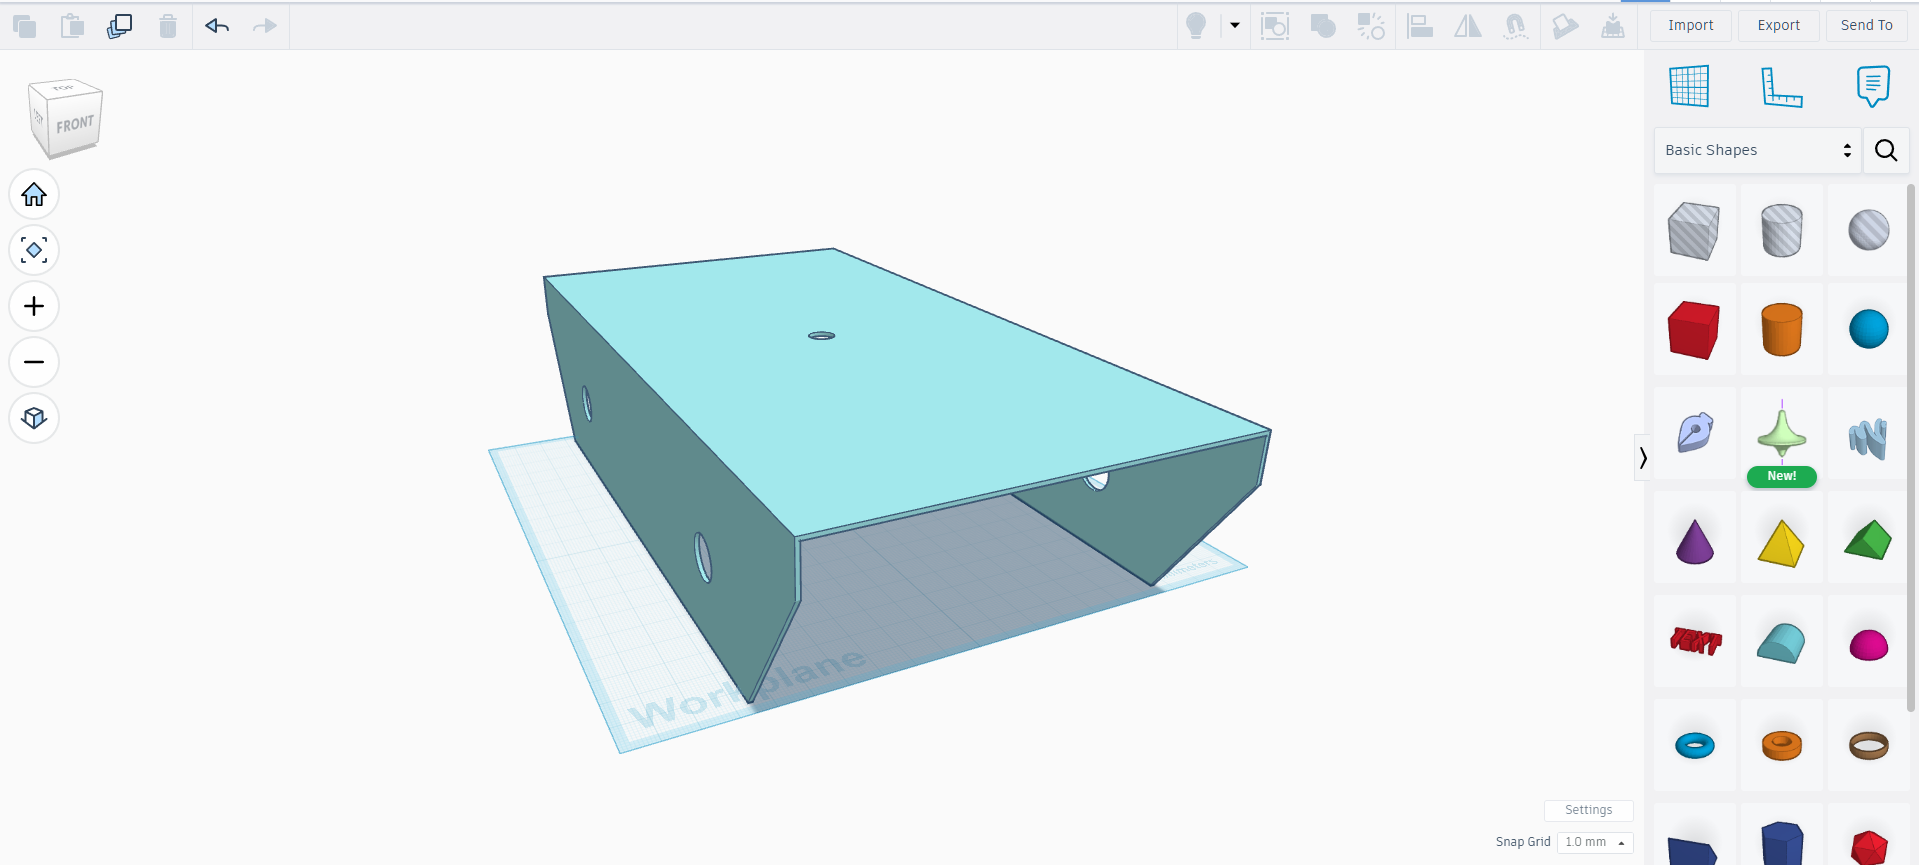
Task: Select the orange Cylinder shape
Action: pos(1781,330)
